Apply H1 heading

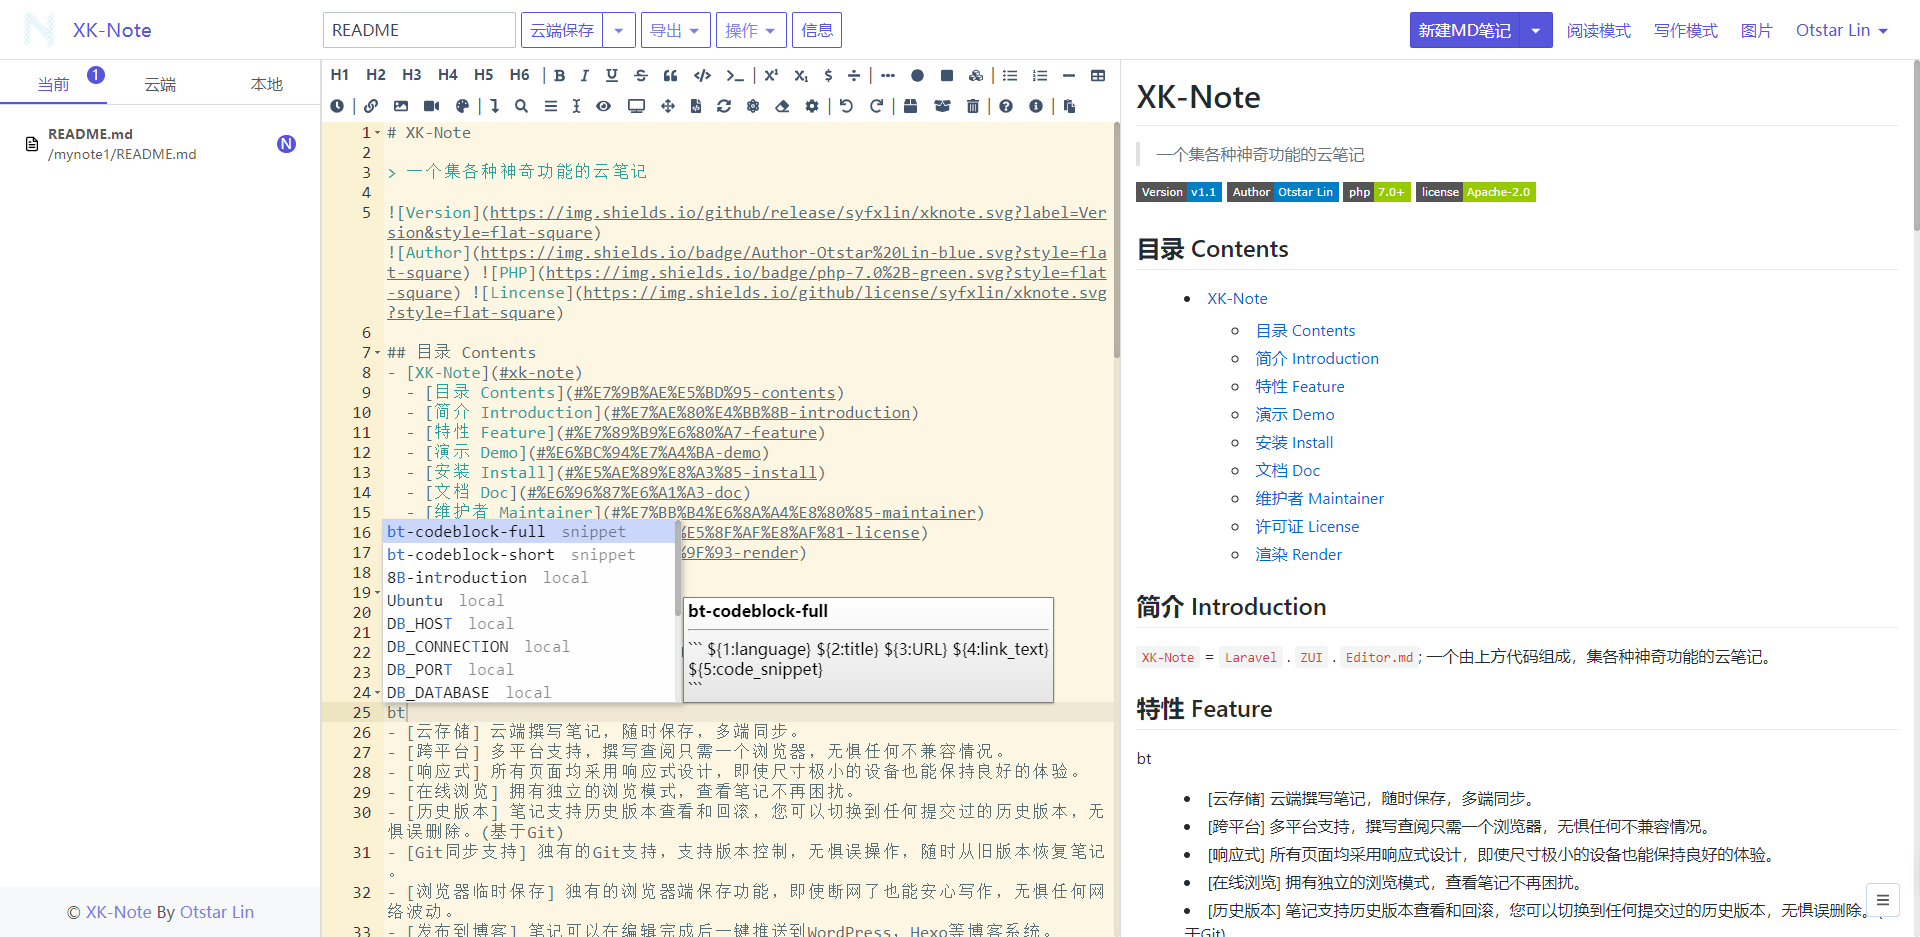340,75
